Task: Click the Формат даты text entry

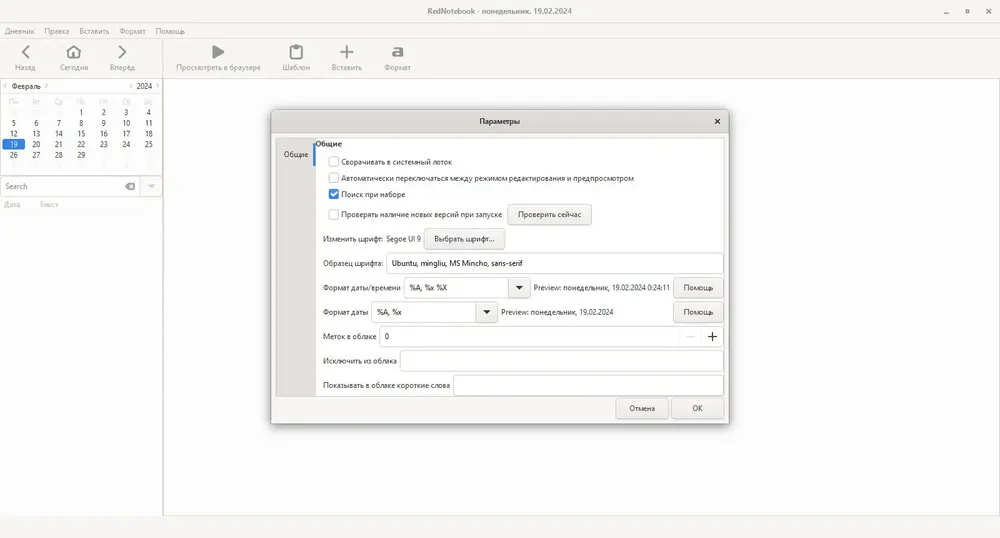Action: (x=423, y=312)
